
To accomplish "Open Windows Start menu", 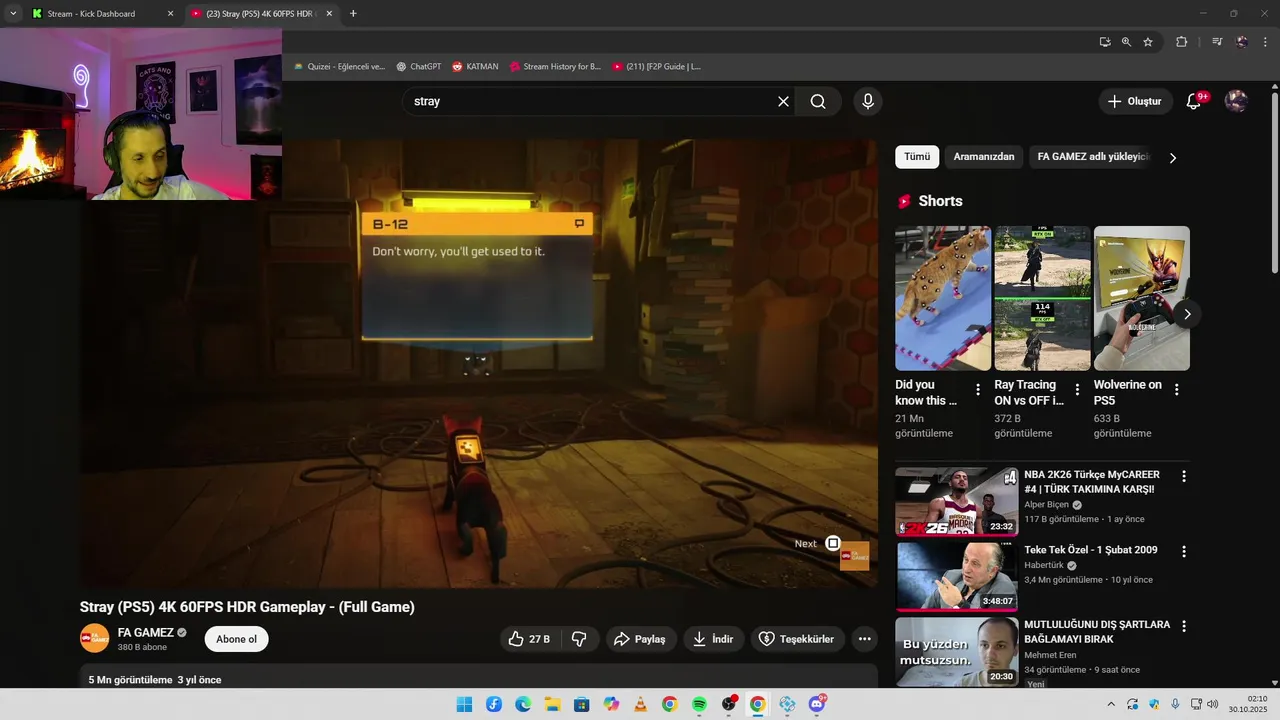I will [464, 704].
